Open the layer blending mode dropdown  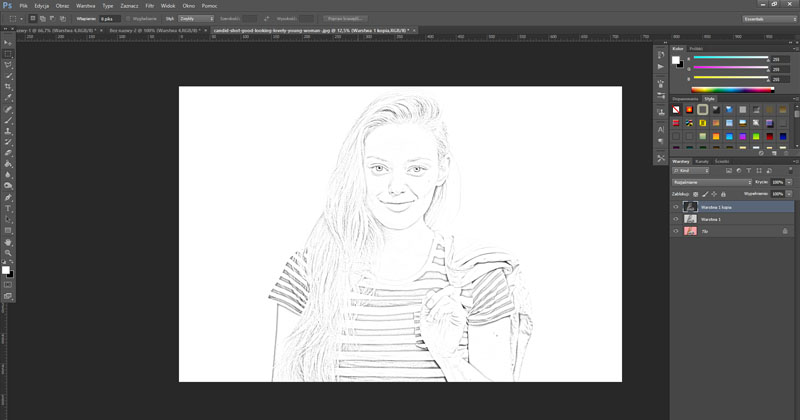(x=711, y=183)
